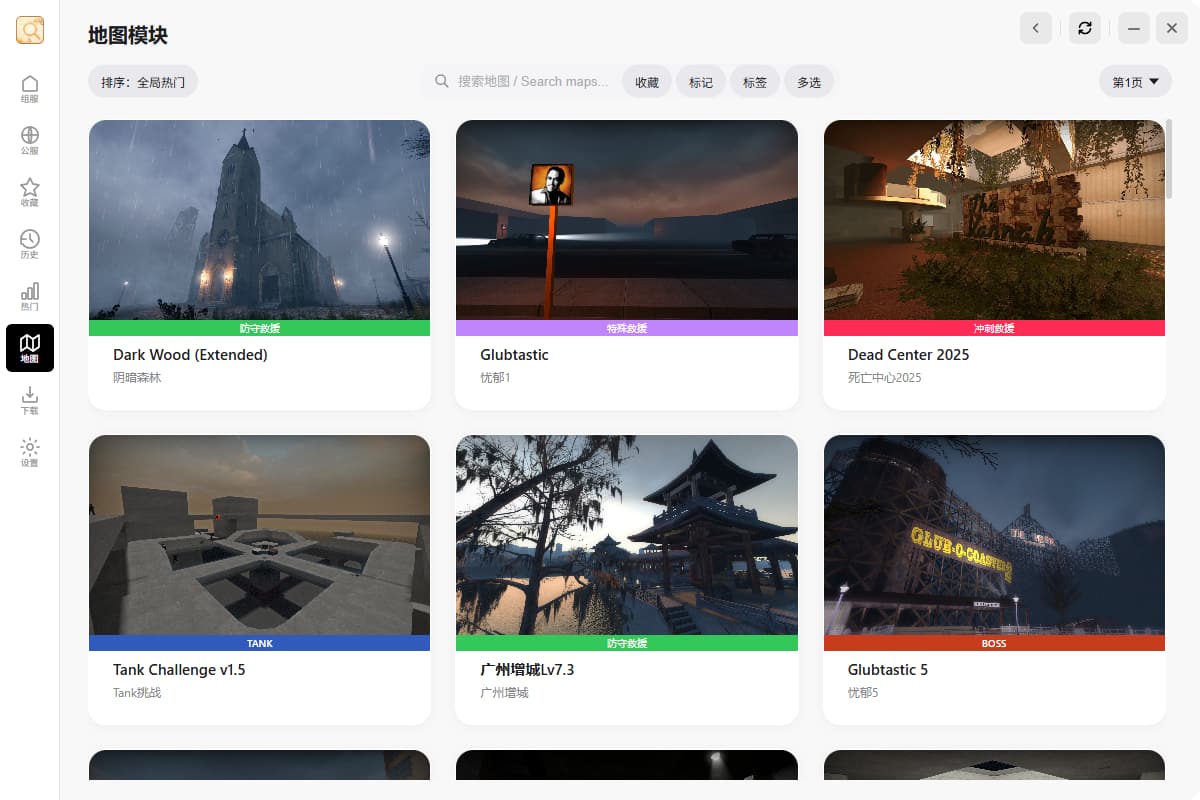This screenshot has height=800, width=1200.
Task: Click the refresh icon in the title bar
Action: (1085, 28)
